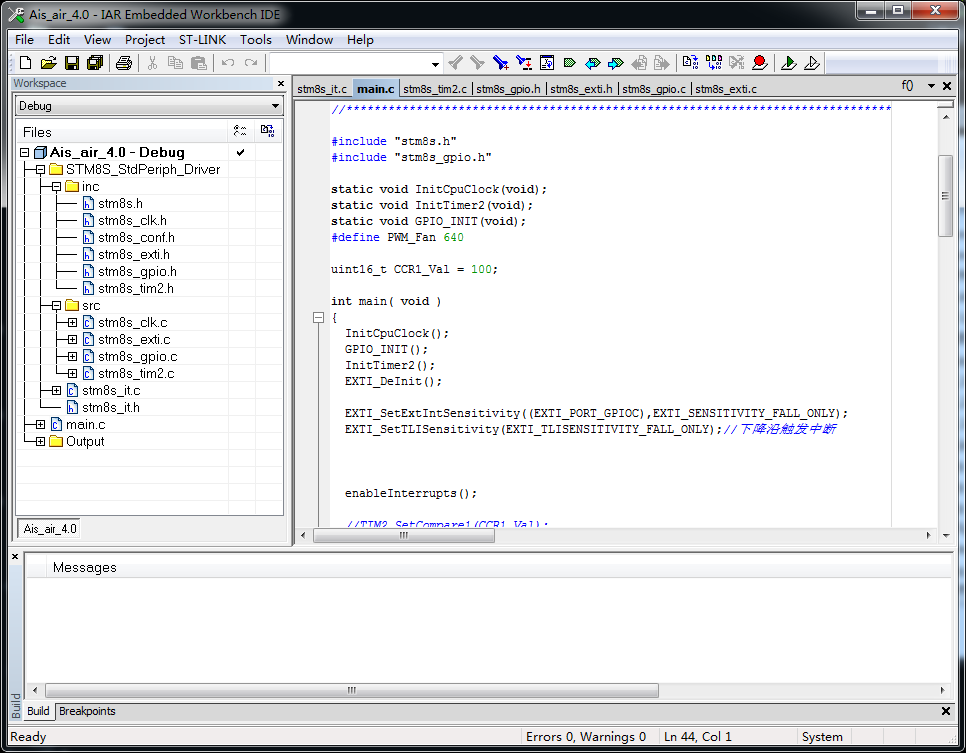Viewport: 966px width, 753px height.
Task: Undo the last edit with the toolbar arrow
Action: click(x=228, y=63)
